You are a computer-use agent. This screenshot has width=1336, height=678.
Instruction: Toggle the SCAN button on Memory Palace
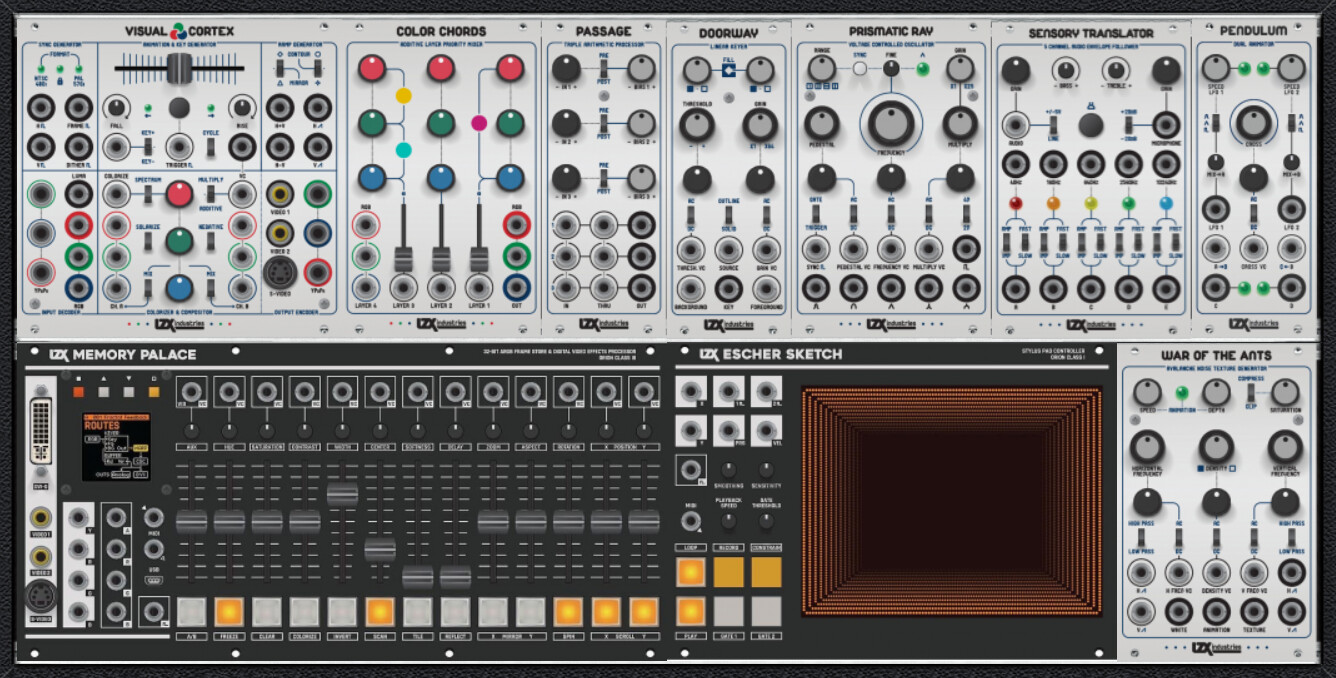(x=380, y=611)
